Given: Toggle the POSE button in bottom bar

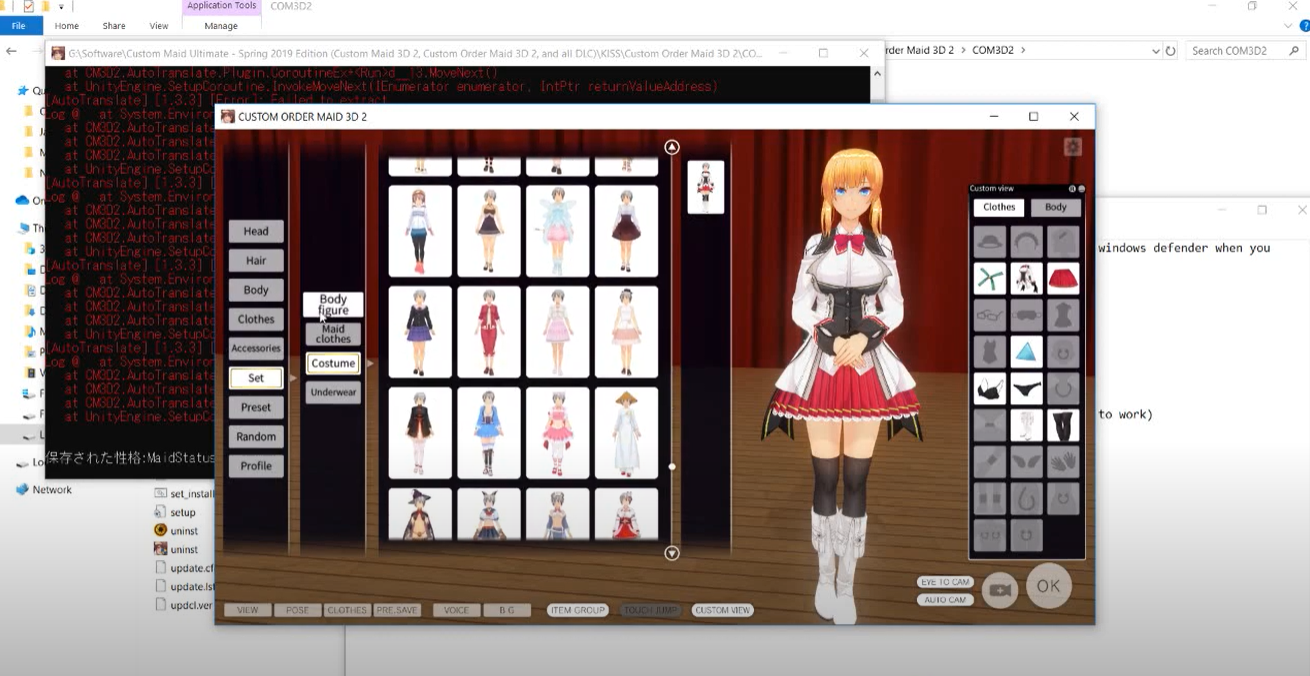Looking at the screenshot, I should tap(298, 610).
